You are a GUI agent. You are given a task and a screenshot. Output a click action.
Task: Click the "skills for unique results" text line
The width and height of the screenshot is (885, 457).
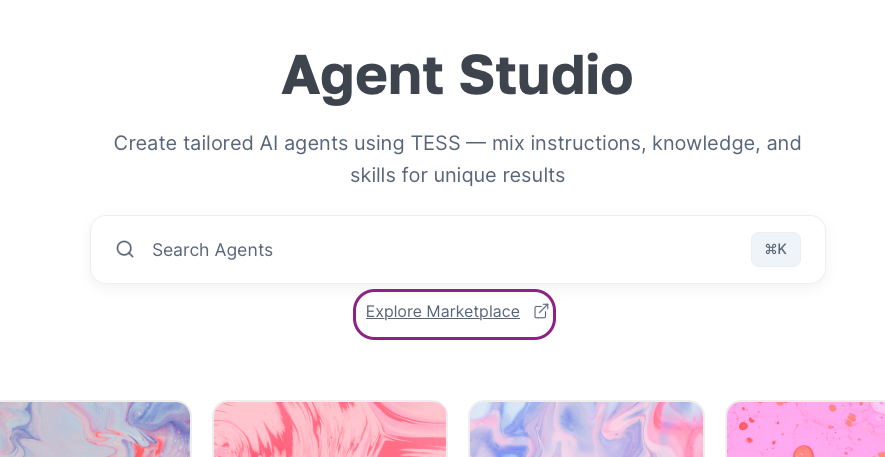458,175
